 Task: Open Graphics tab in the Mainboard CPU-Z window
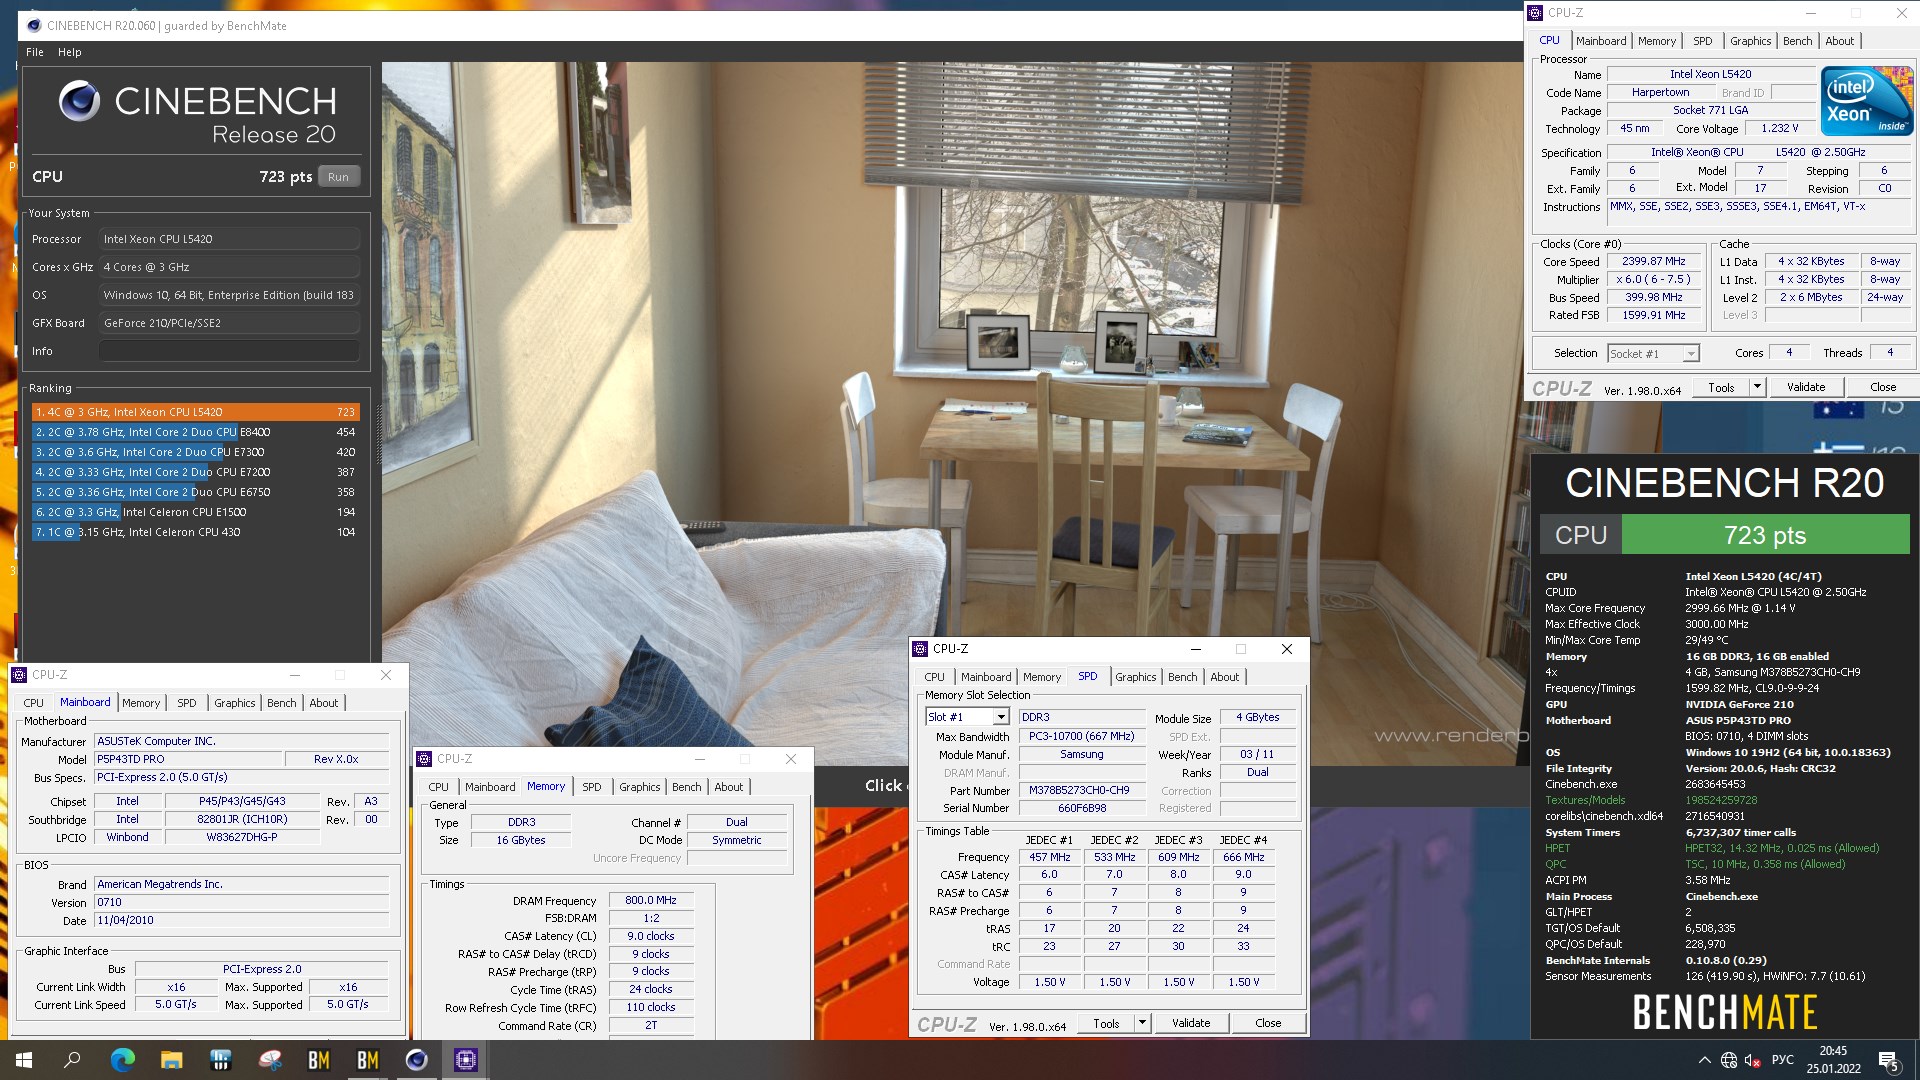235,703
